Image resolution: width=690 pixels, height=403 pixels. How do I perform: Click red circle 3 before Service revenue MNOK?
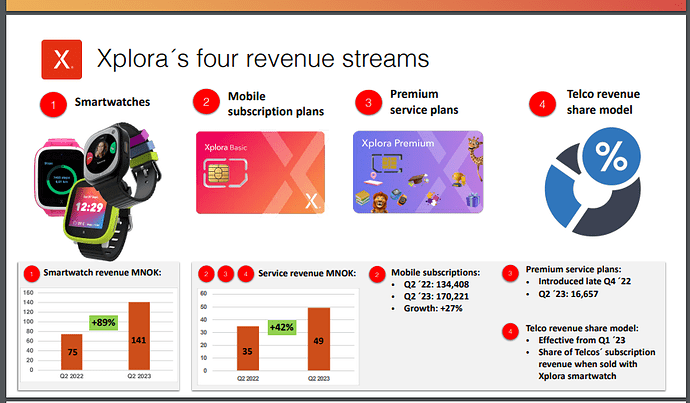tap(226, 274)
